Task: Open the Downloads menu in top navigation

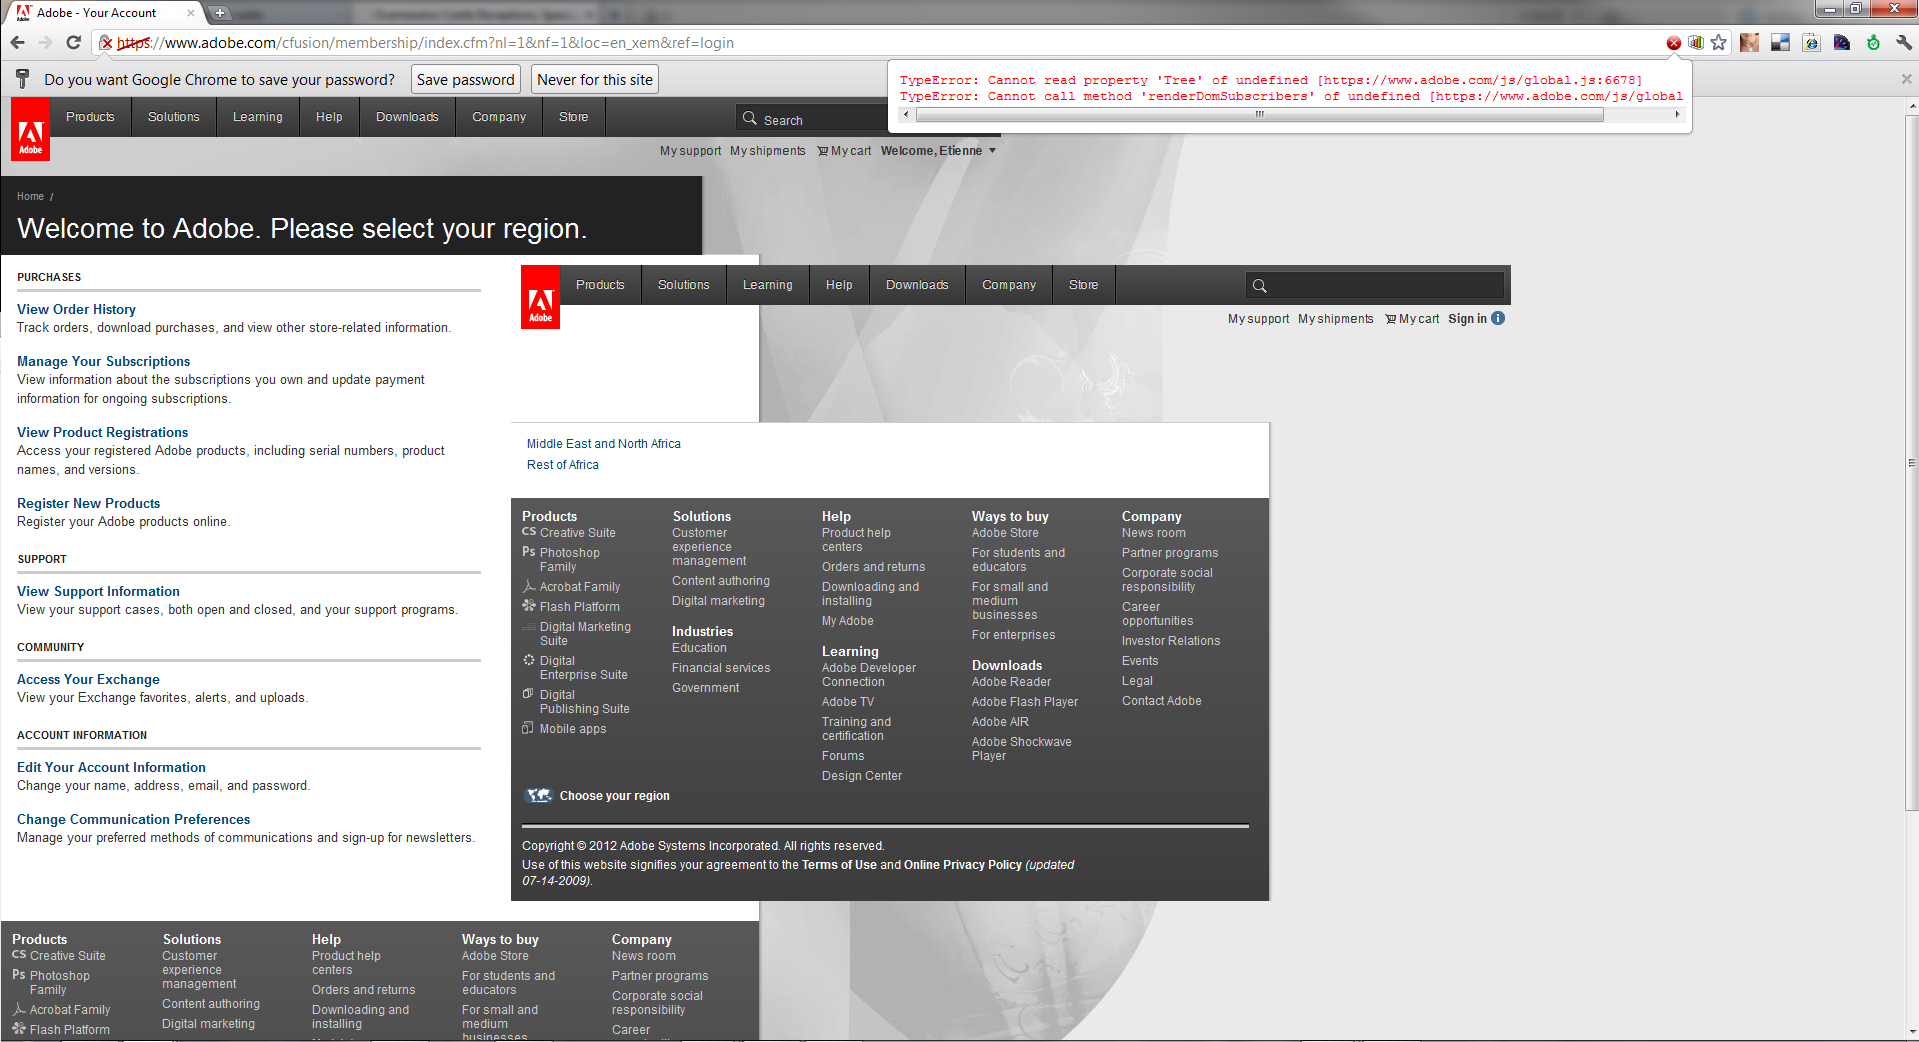Action: point(407,117)
